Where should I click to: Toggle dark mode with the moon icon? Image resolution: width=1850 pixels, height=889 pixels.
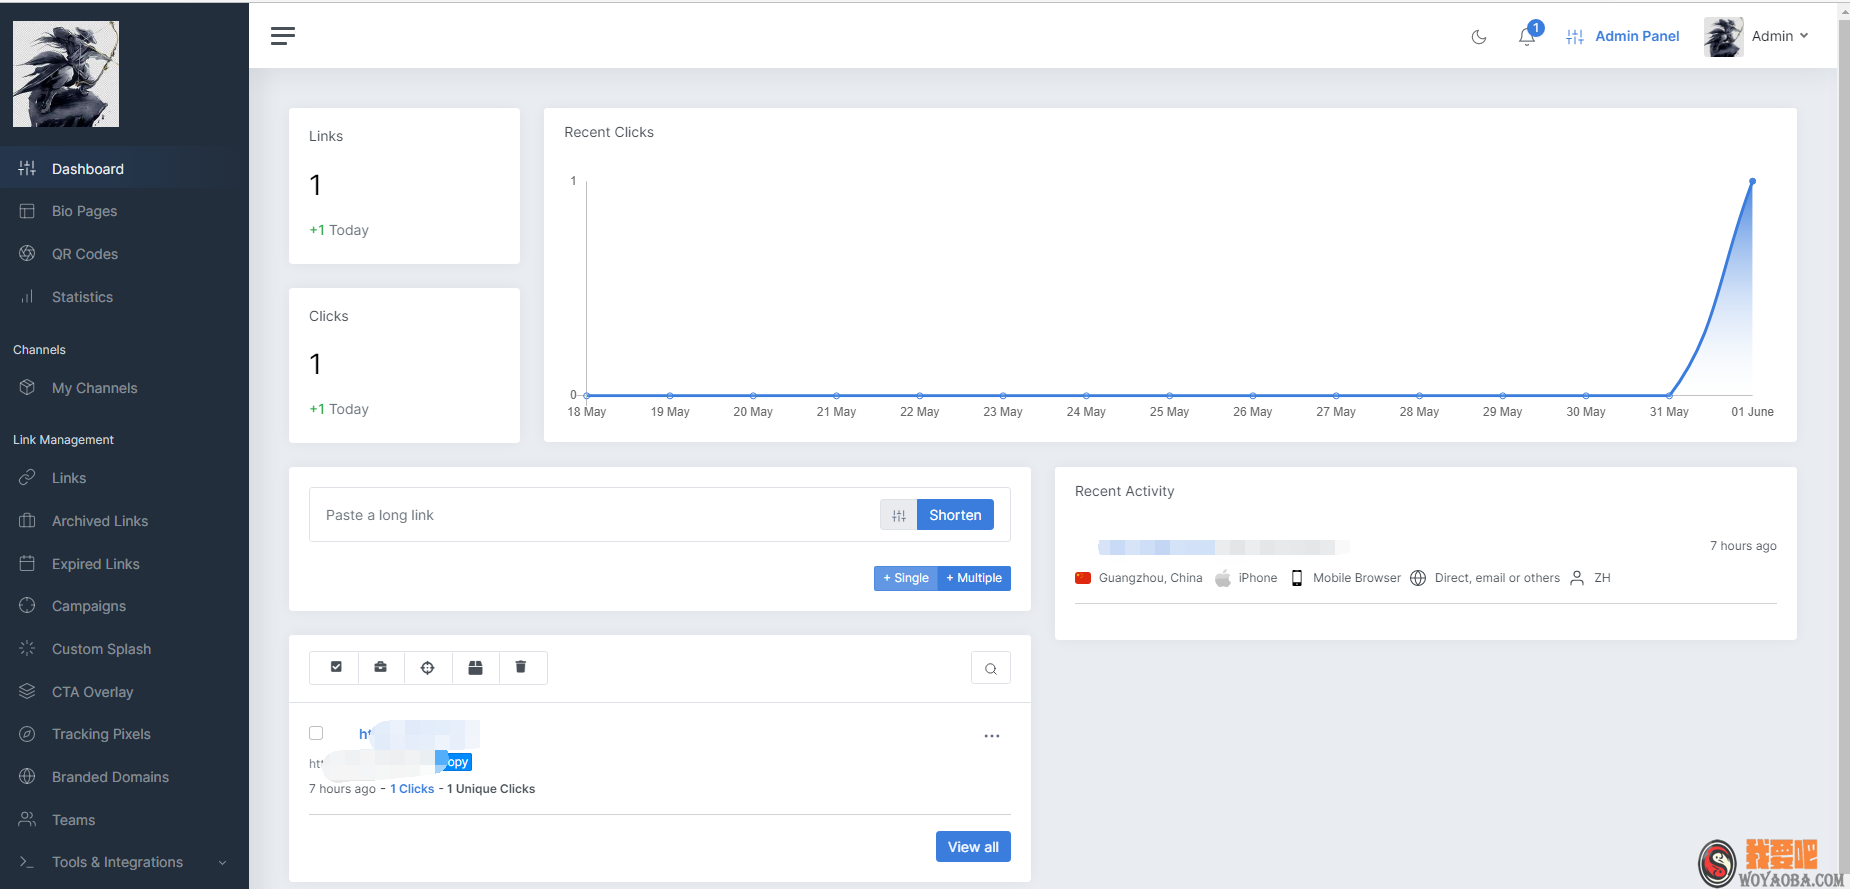coord(1479,37)
